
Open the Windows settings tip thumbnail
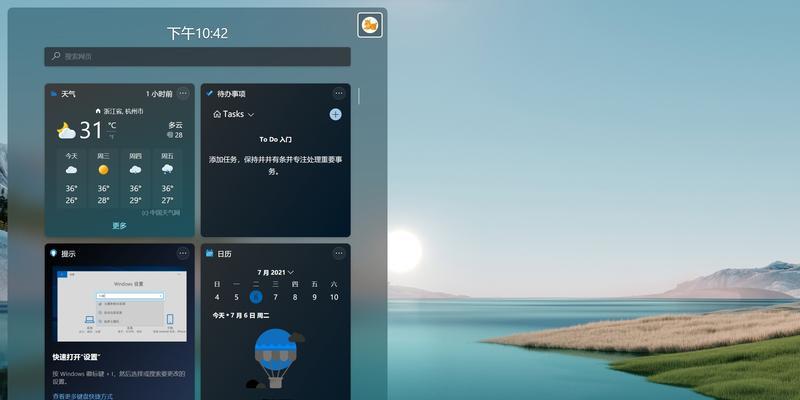[122, 306]
